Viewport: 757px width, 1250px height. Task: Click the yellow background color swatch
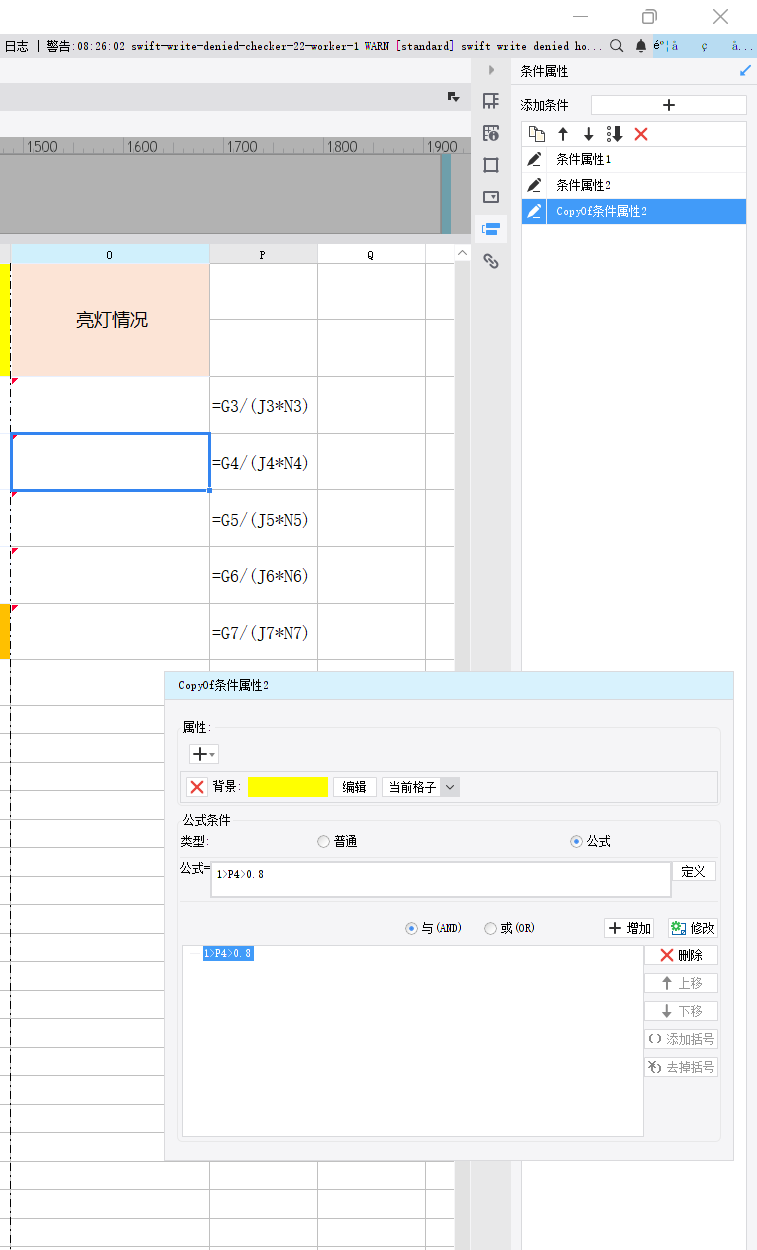pos(288,787)
